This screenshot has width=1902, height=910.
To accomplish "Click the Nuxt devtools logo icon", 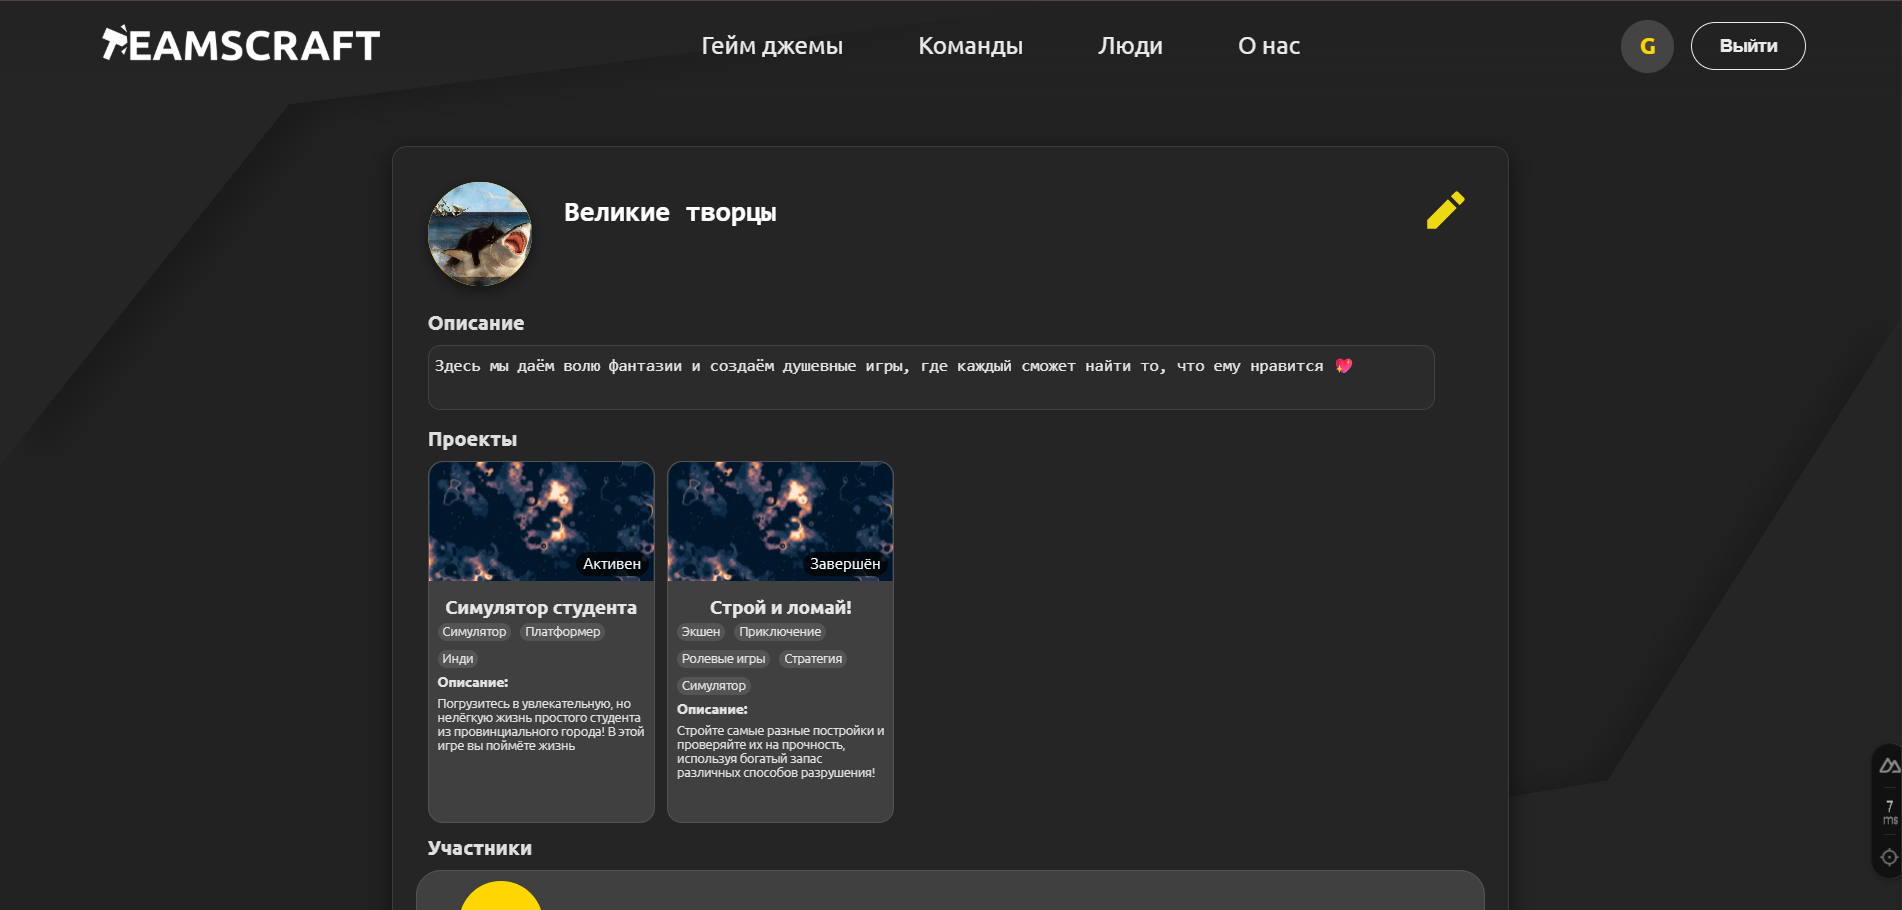I will (1889, 766).
